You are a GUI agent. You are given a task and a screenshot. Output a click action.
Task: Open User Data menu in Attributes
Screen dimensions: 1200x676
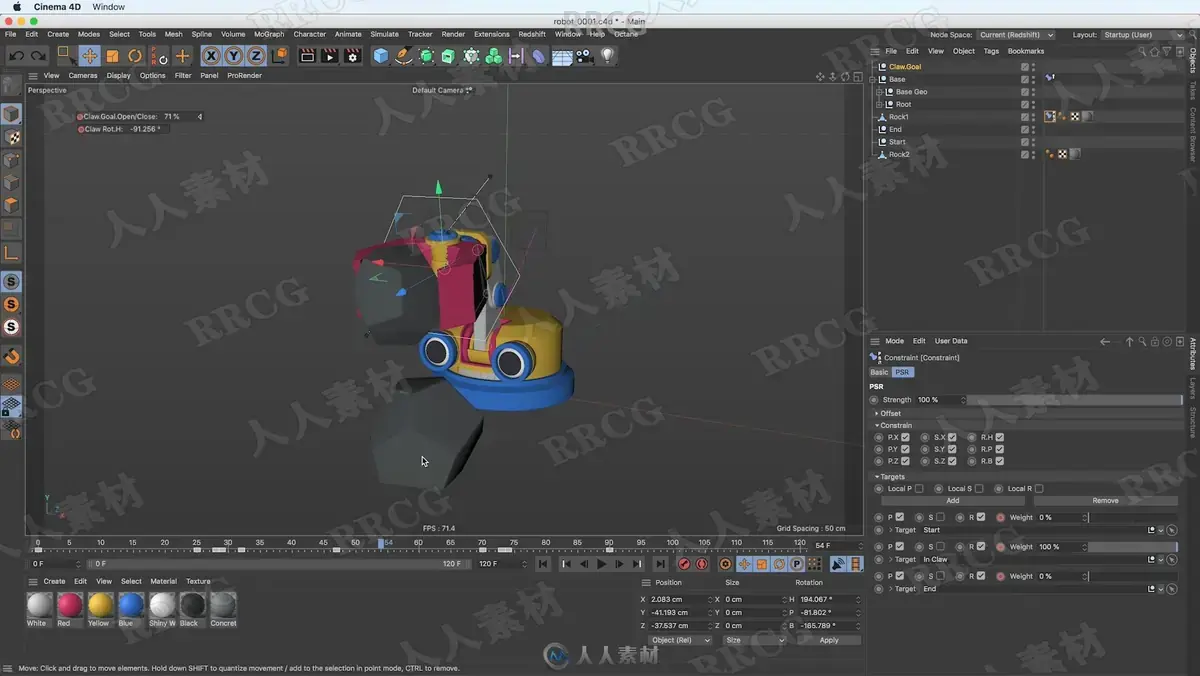[951, 341]
